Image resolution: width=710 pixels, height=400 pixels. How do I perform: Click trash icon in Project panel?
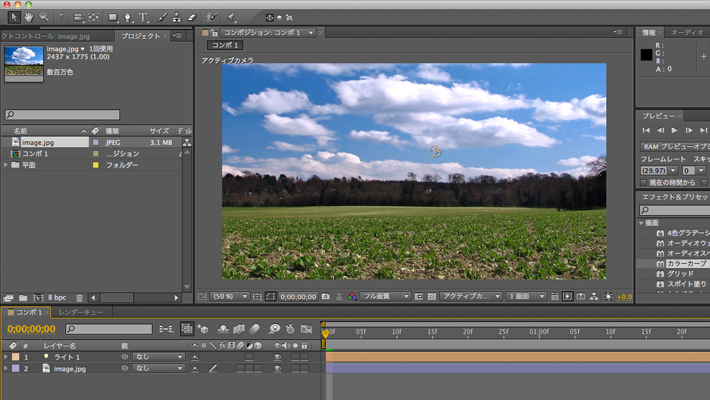pyautogui.click(x=79, y=297)
